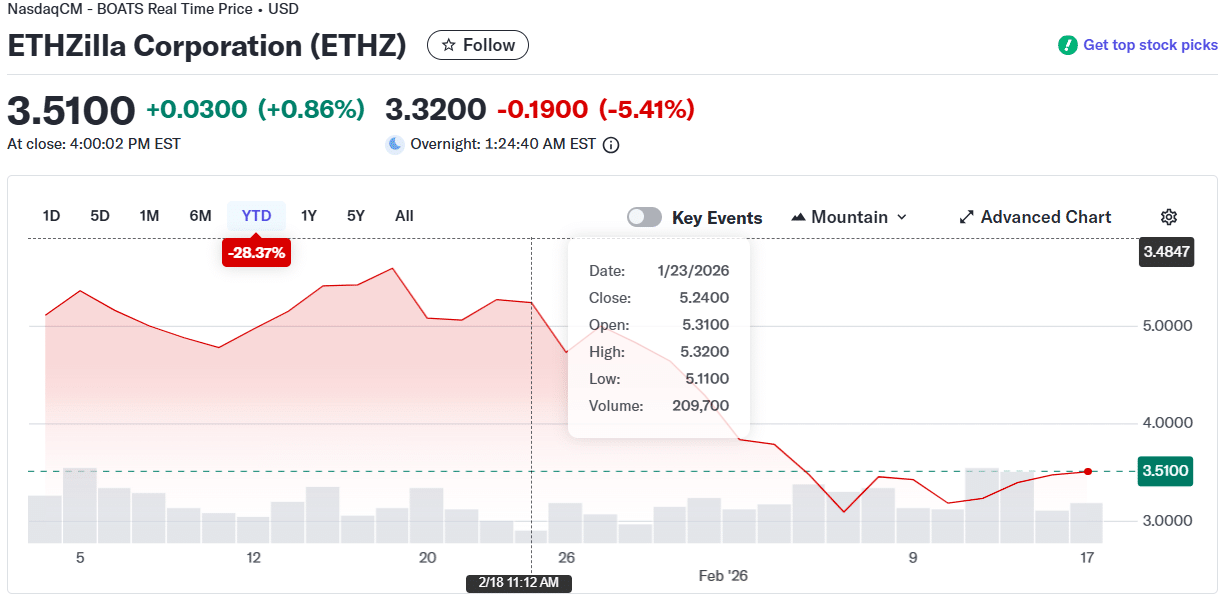
Task: Expand the Mountain chart type dropdown
Action: click(902, 217)
